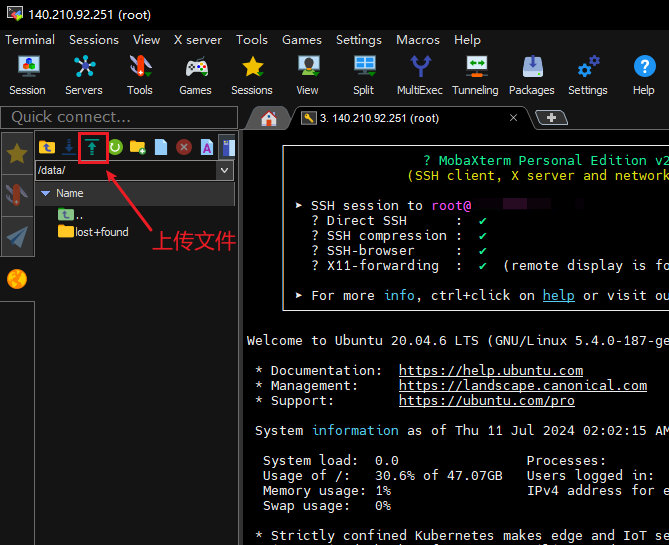
Task: Download selected files from SFTP browser
Action: click(69, 147)
